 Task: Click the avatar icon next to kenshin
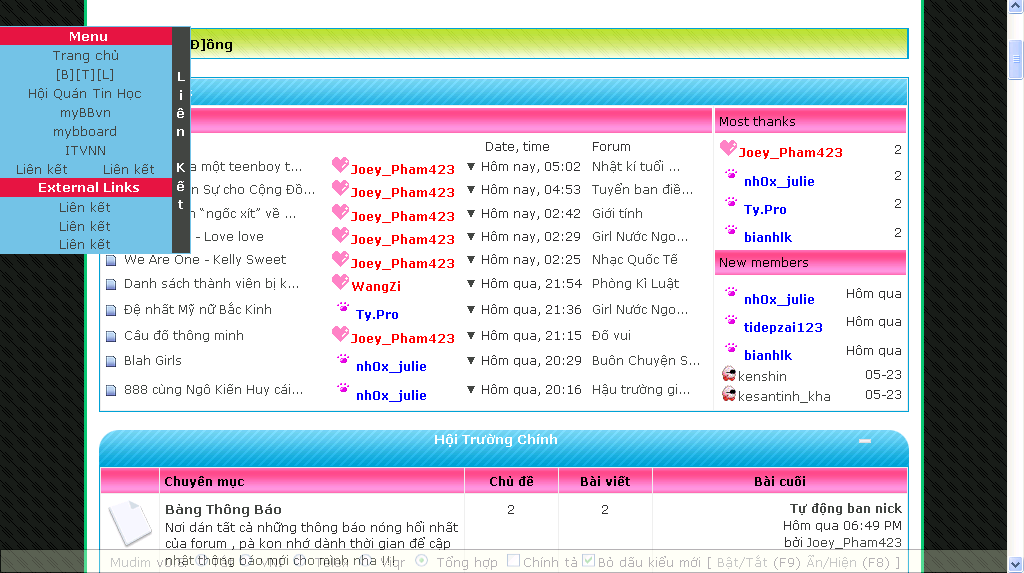[729, 374]
